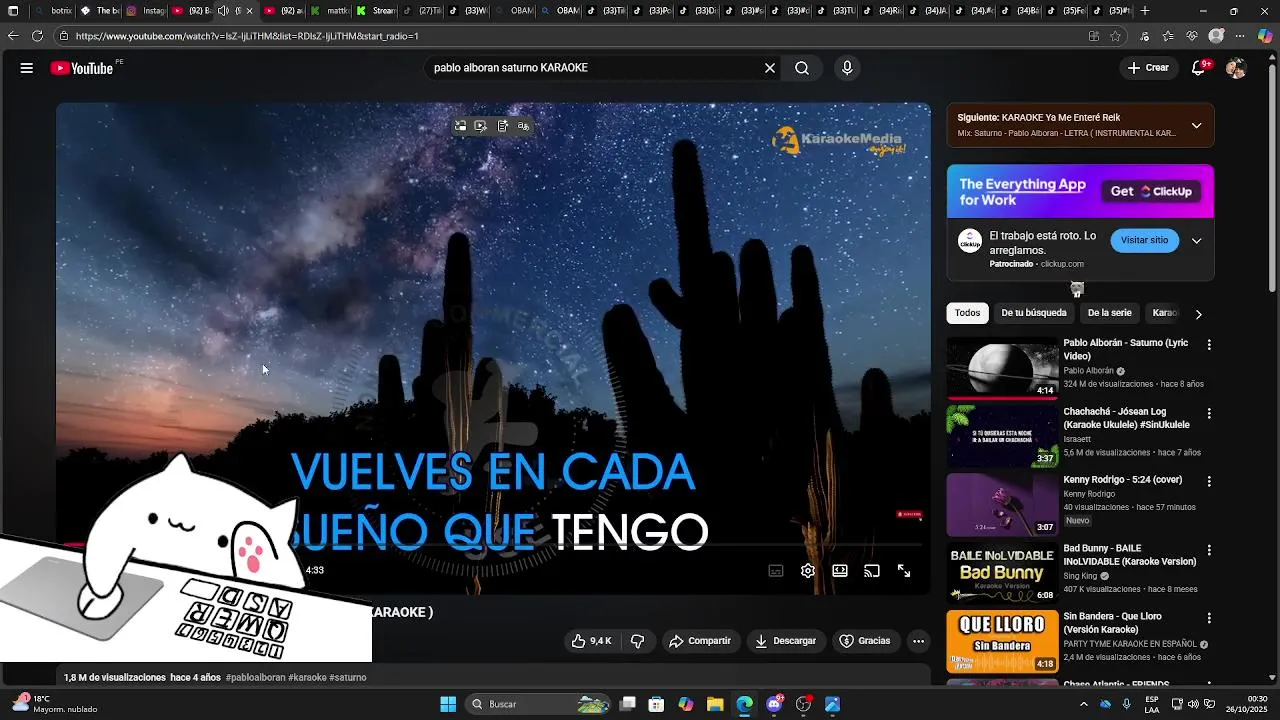This screenshot has height=720, width=1280.
Task: Open Bad Bunny BAILE INoLVIDABLE thumbnail
Action: click(x=1002, y=573)
